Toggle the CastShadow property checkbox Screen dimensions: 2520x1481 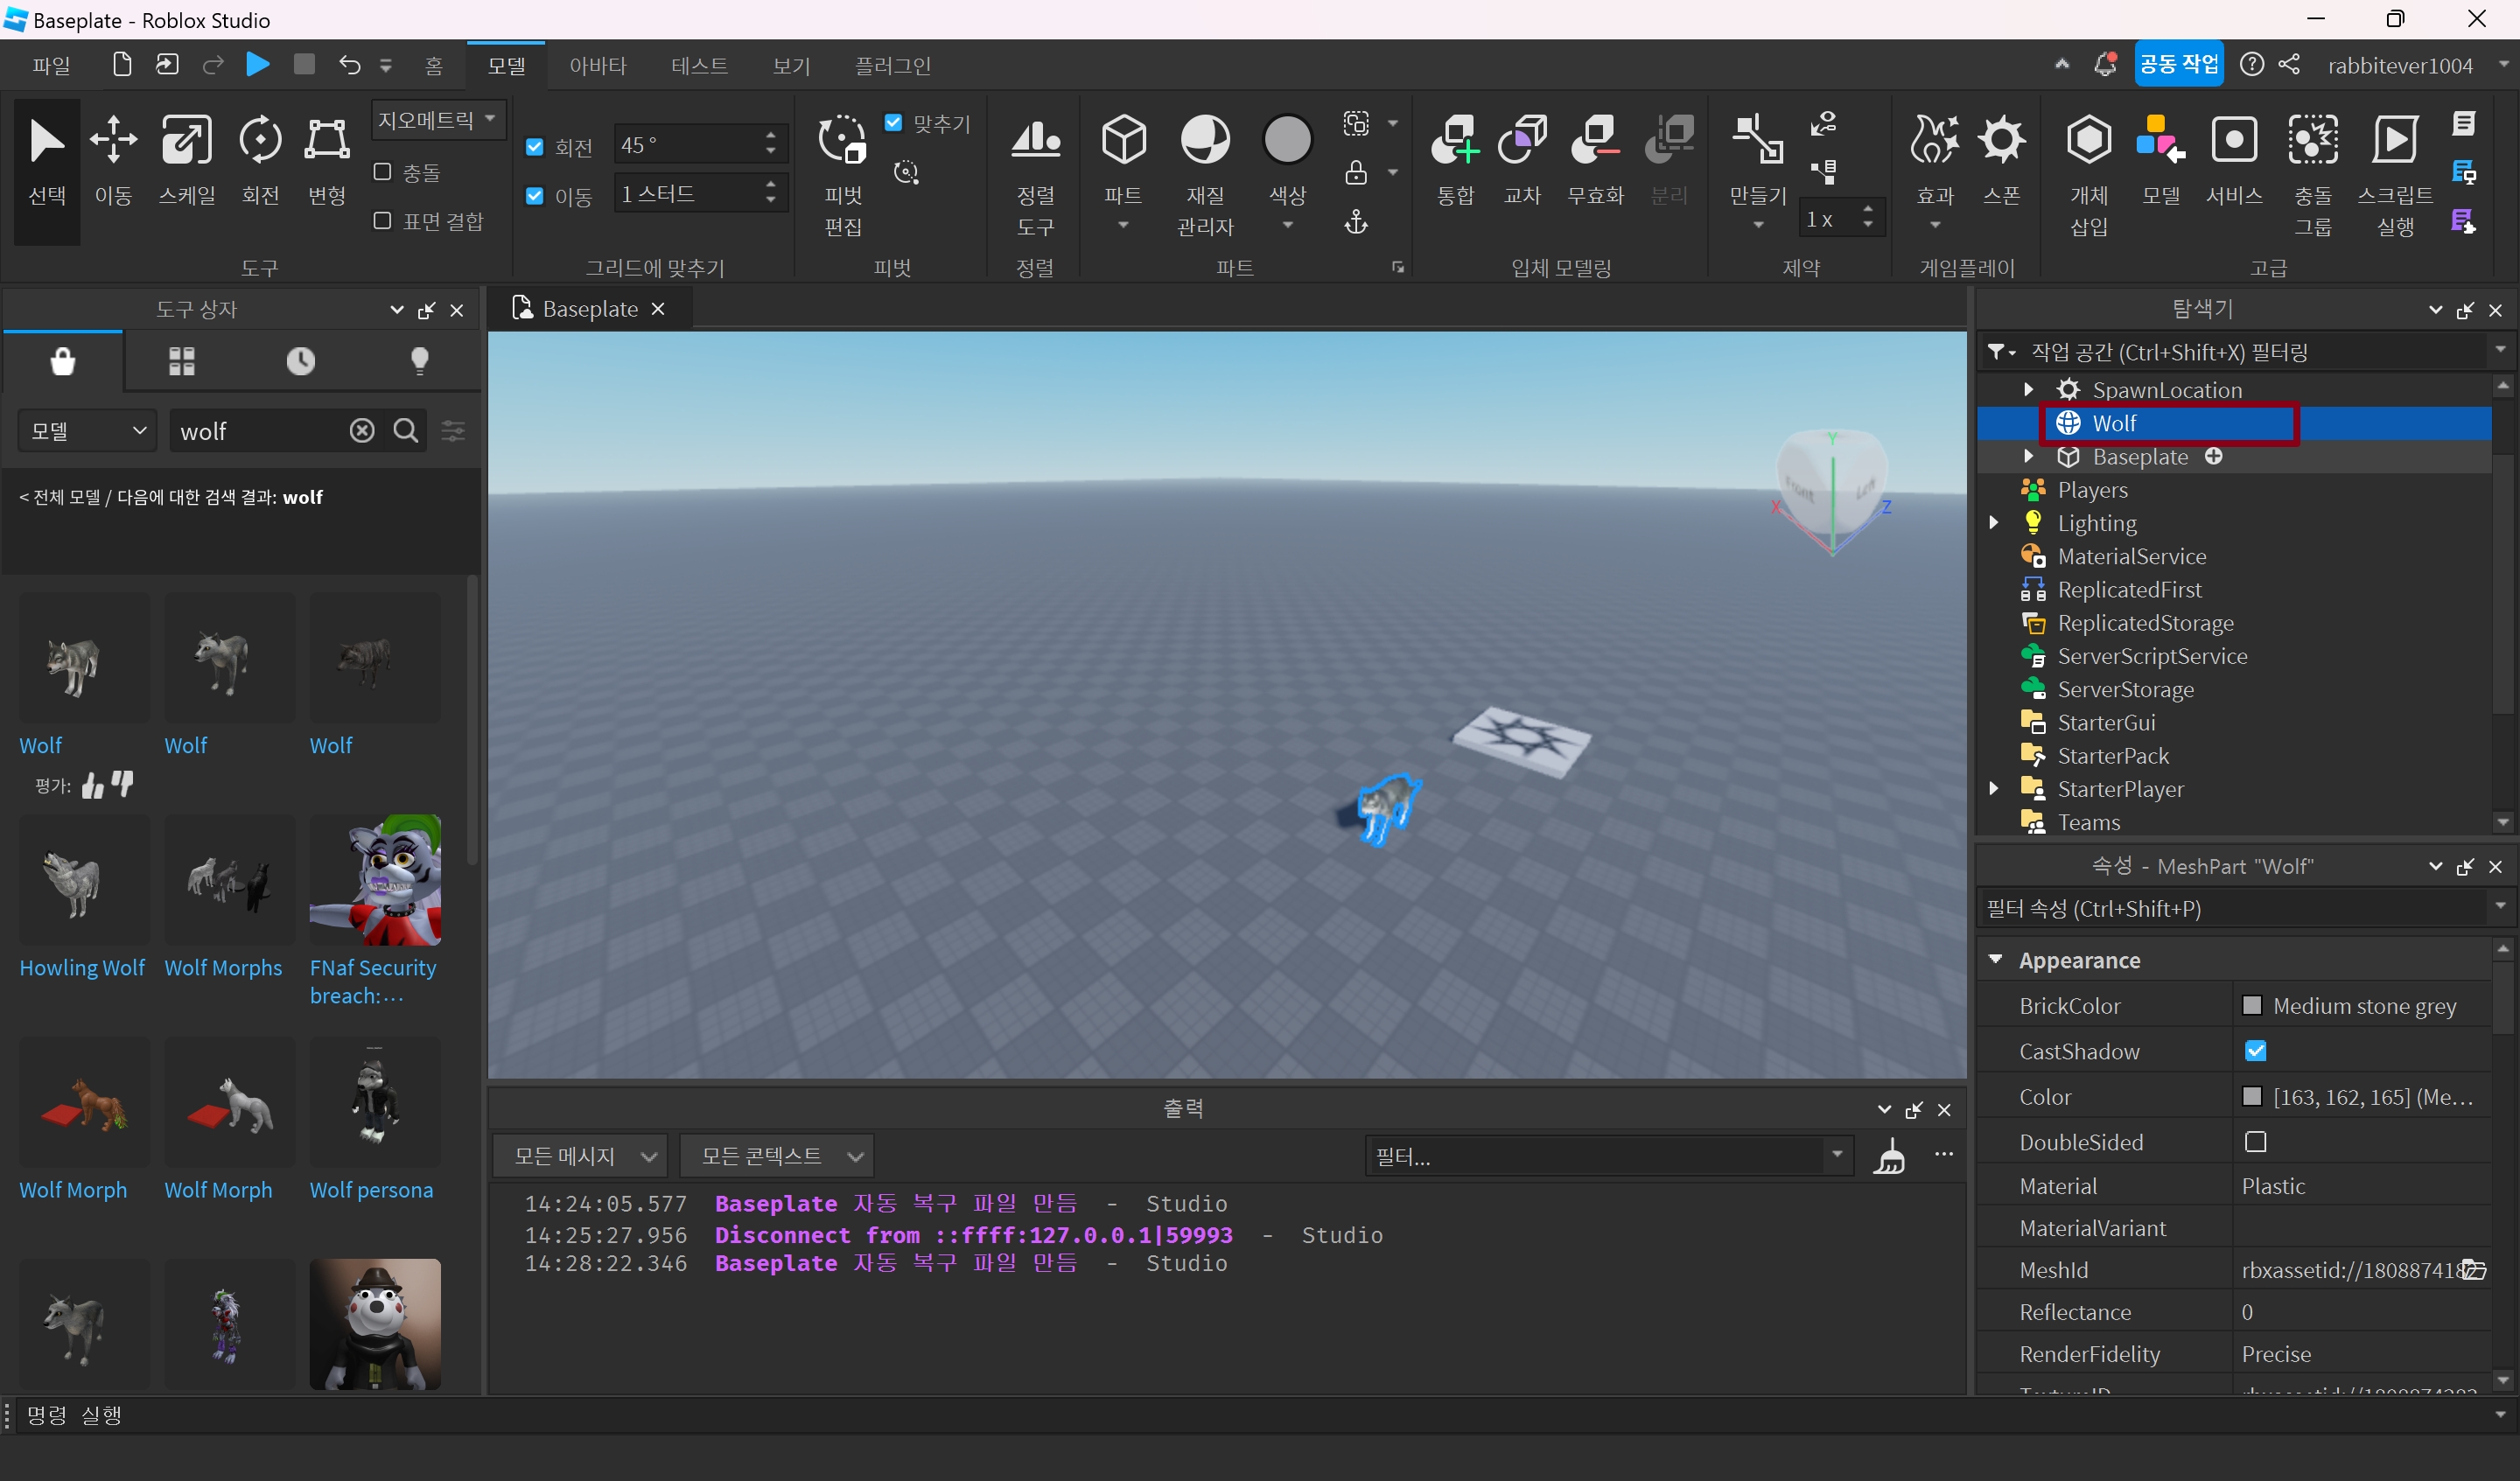[2255, 1051]
